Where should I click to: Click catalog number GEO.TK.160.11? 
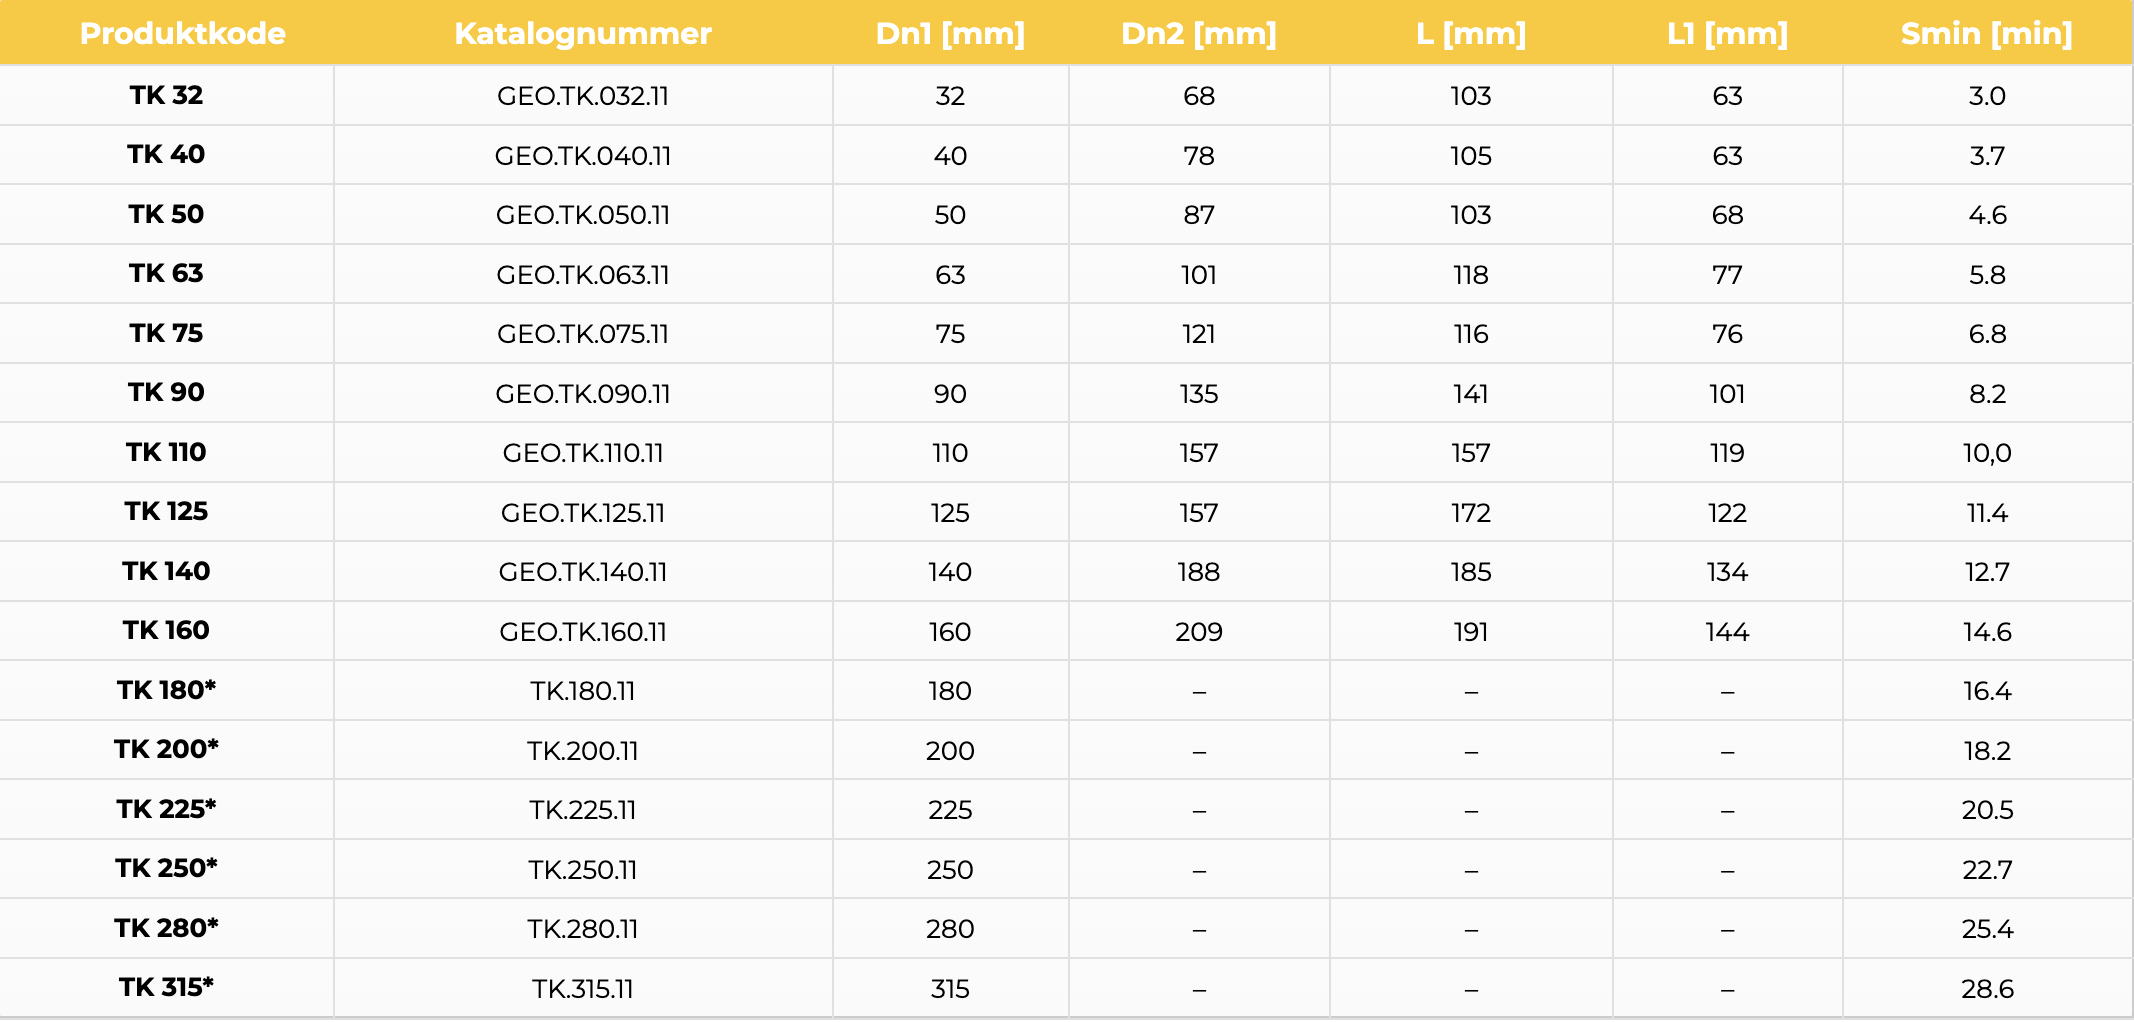click(x=583, y=632)
